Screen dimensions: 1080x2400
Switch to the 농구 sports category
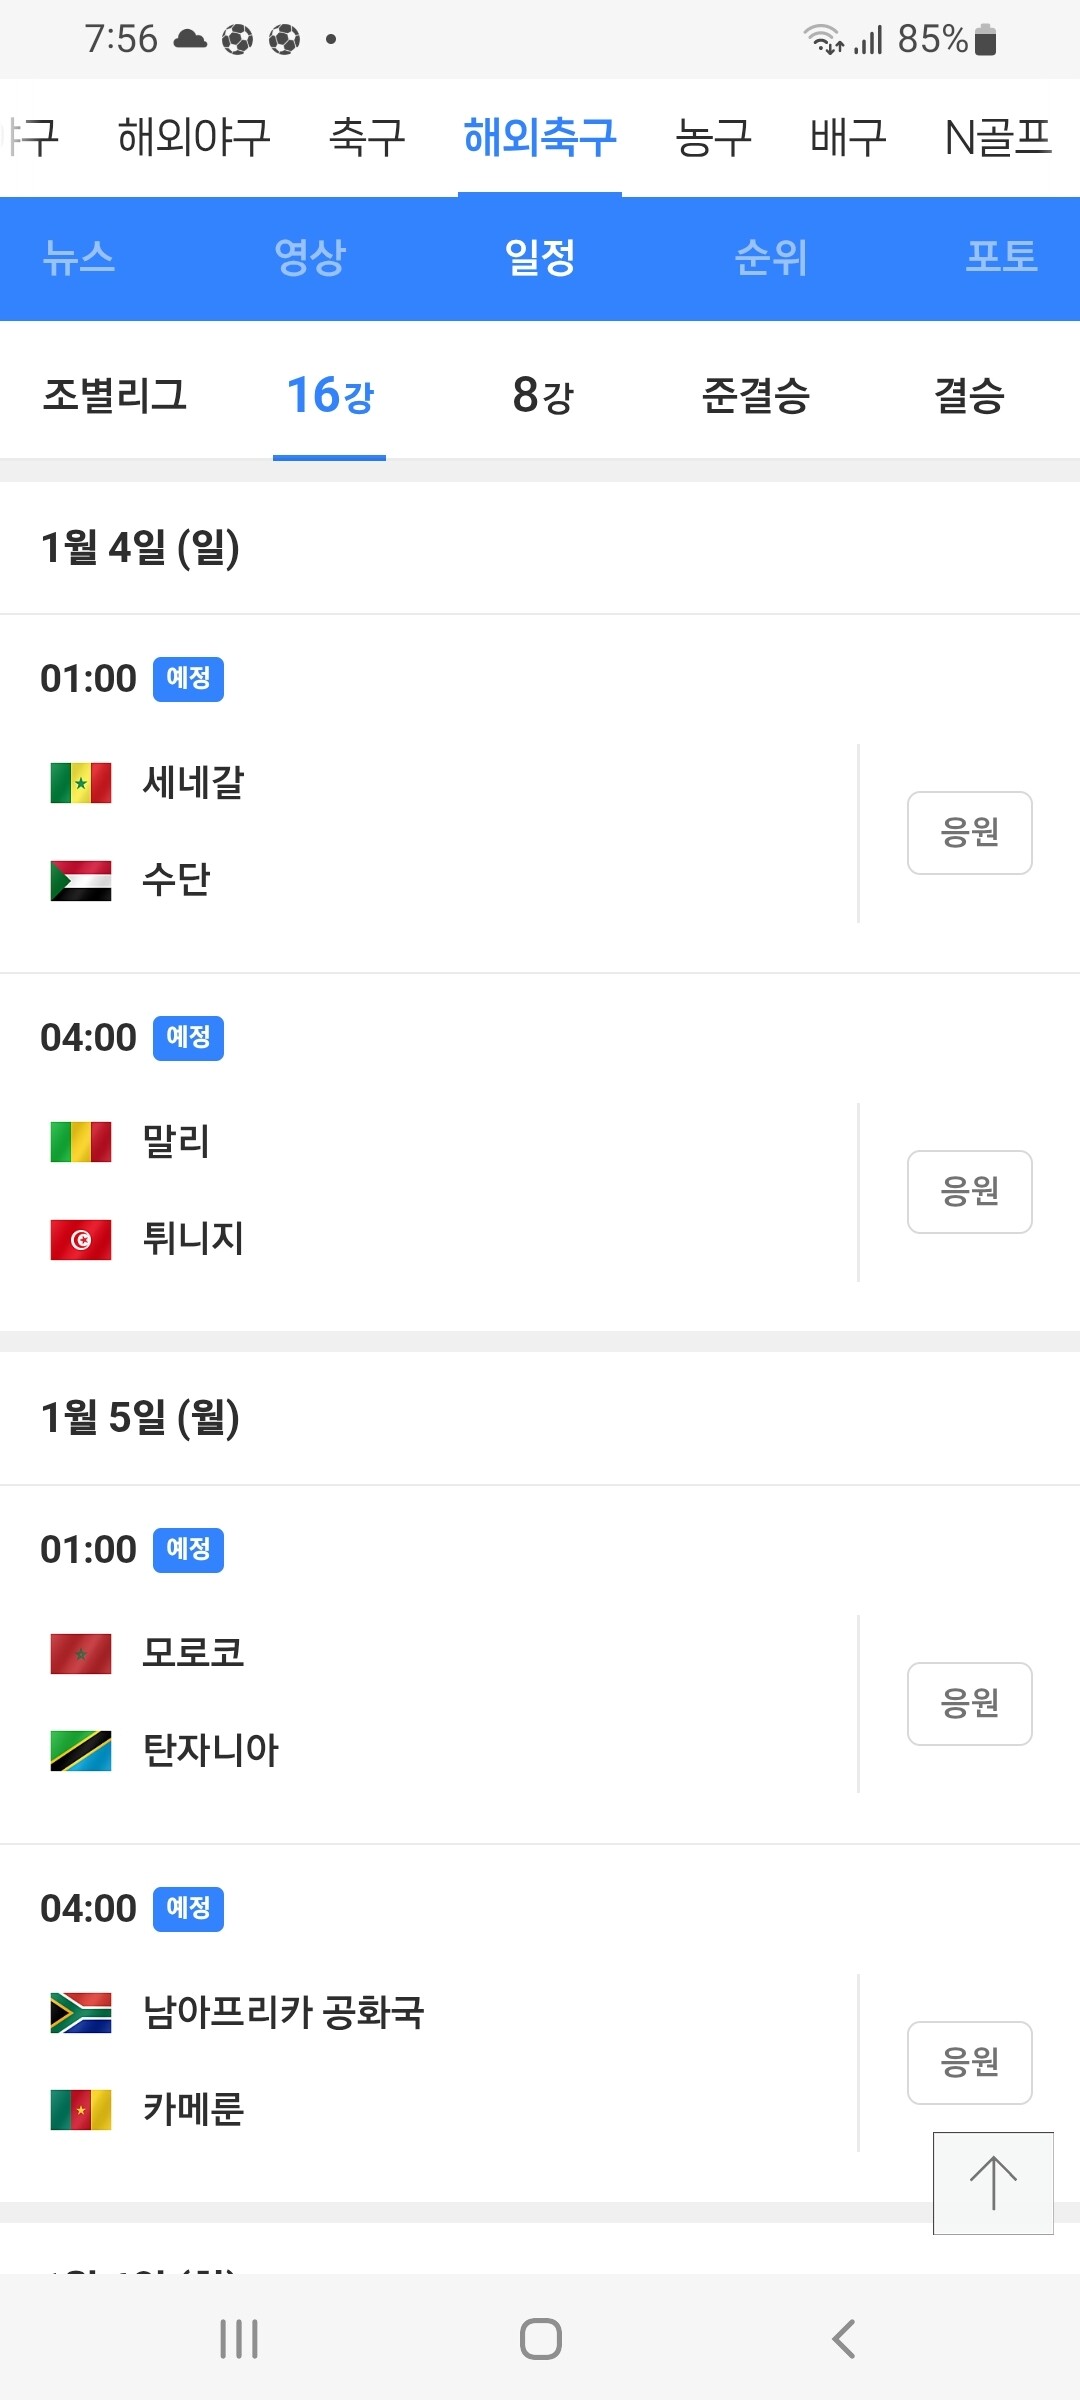click(713, 137)
